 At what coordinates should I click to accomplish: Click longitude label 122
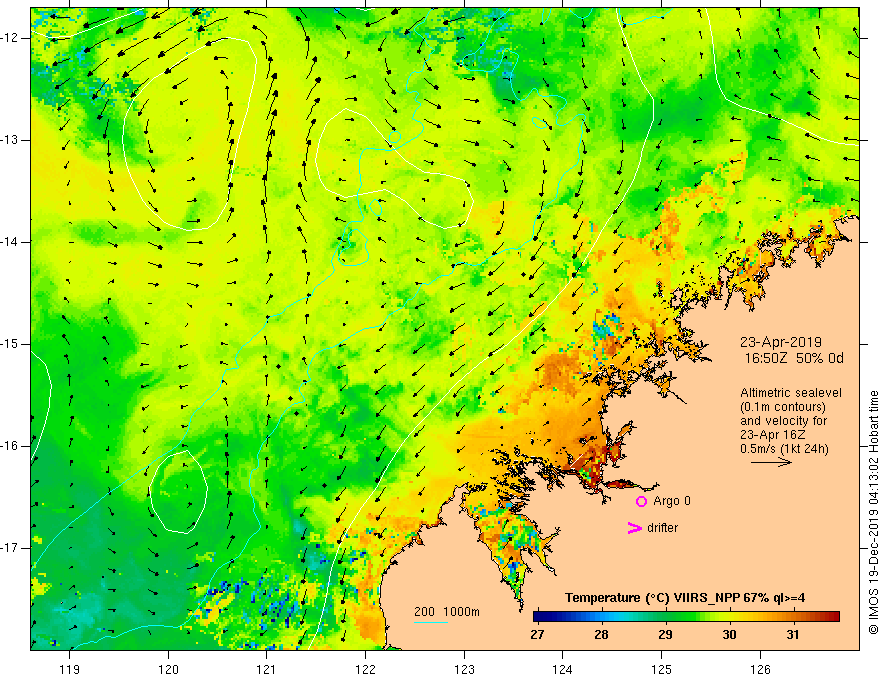[365, 669]
